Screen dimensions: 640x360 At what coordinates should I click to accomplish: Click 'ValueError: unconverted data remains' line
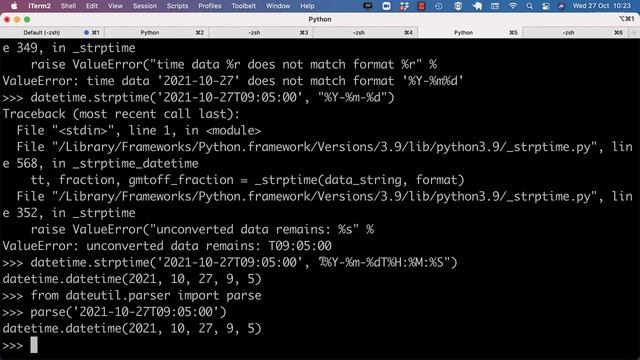167,246
